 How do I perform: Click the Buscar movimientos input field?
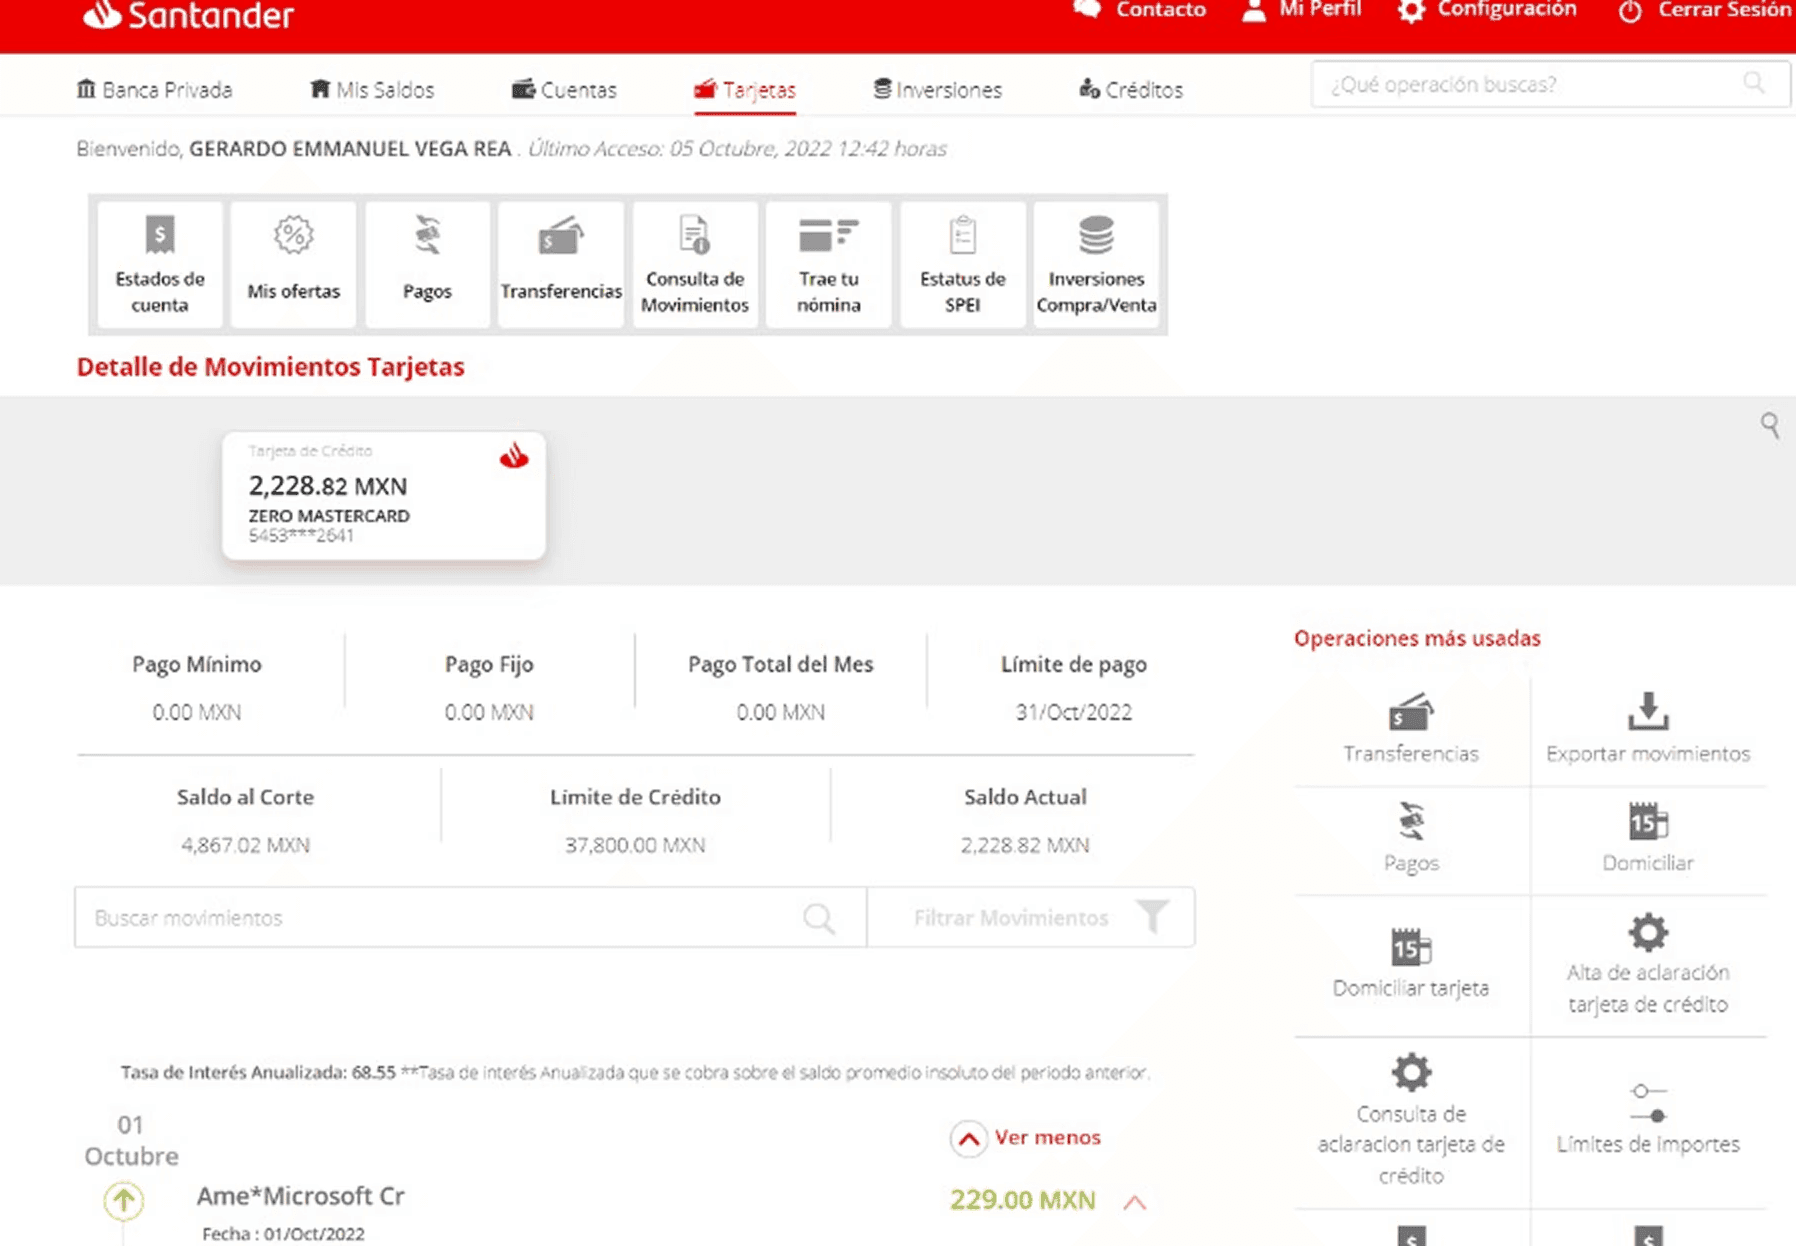coord(470,917)
